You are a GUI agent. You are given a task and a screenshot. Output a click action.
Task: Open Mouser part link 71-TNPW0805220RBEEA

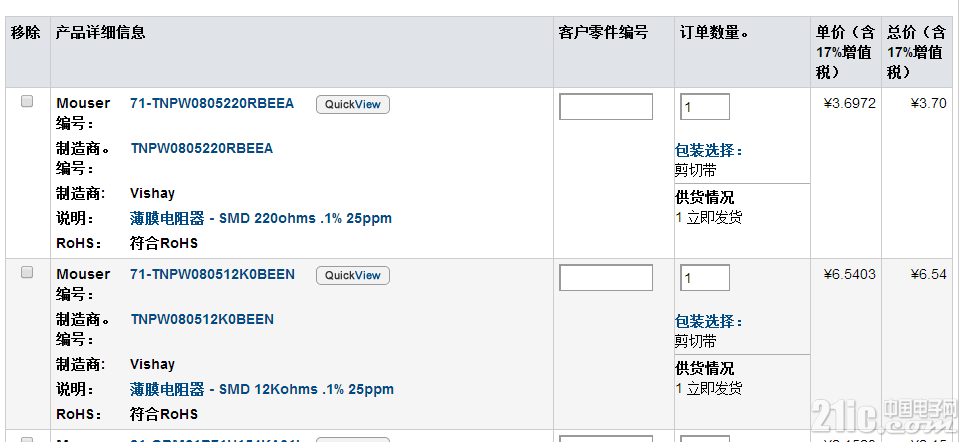(212, 103)
